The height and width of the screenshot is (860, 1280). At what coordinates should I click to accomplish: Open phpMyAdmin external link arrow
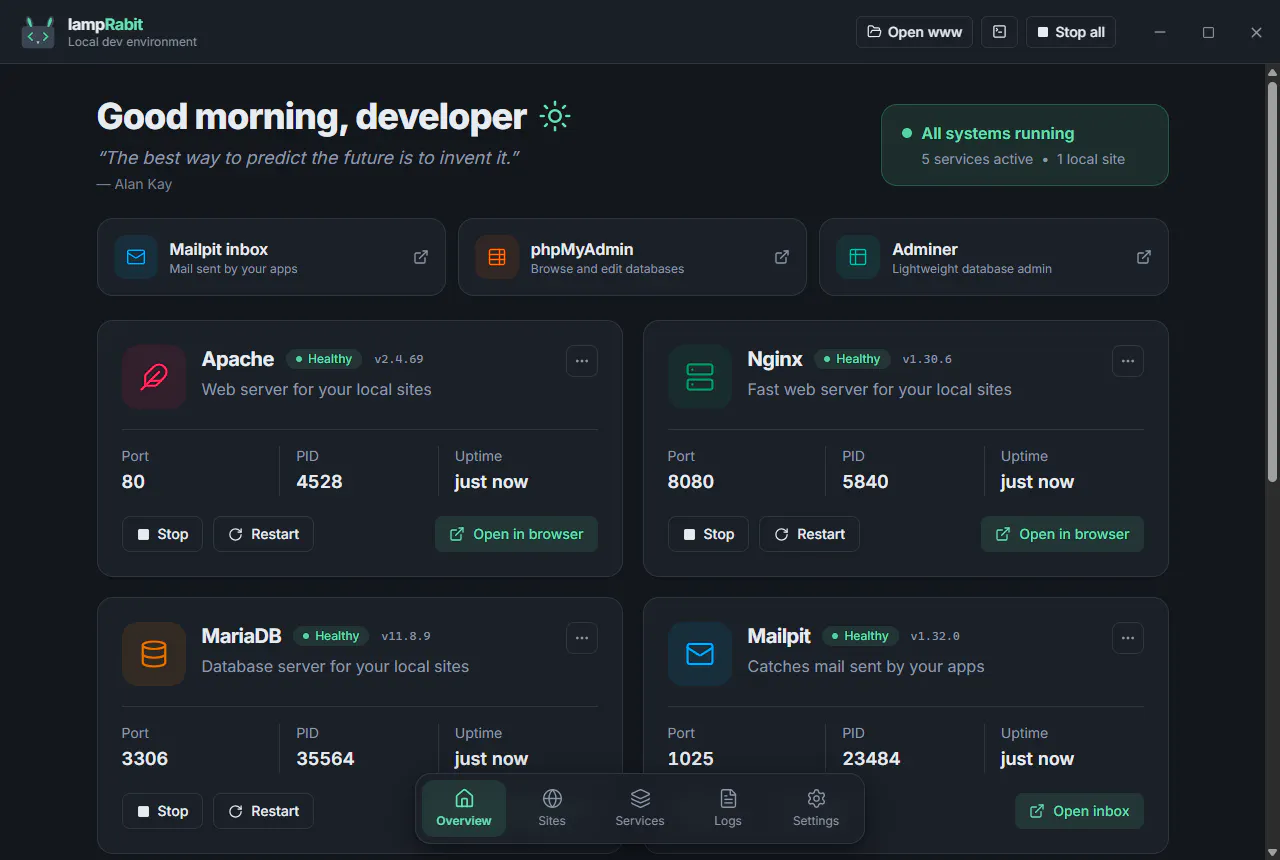(x=782, y=257)
